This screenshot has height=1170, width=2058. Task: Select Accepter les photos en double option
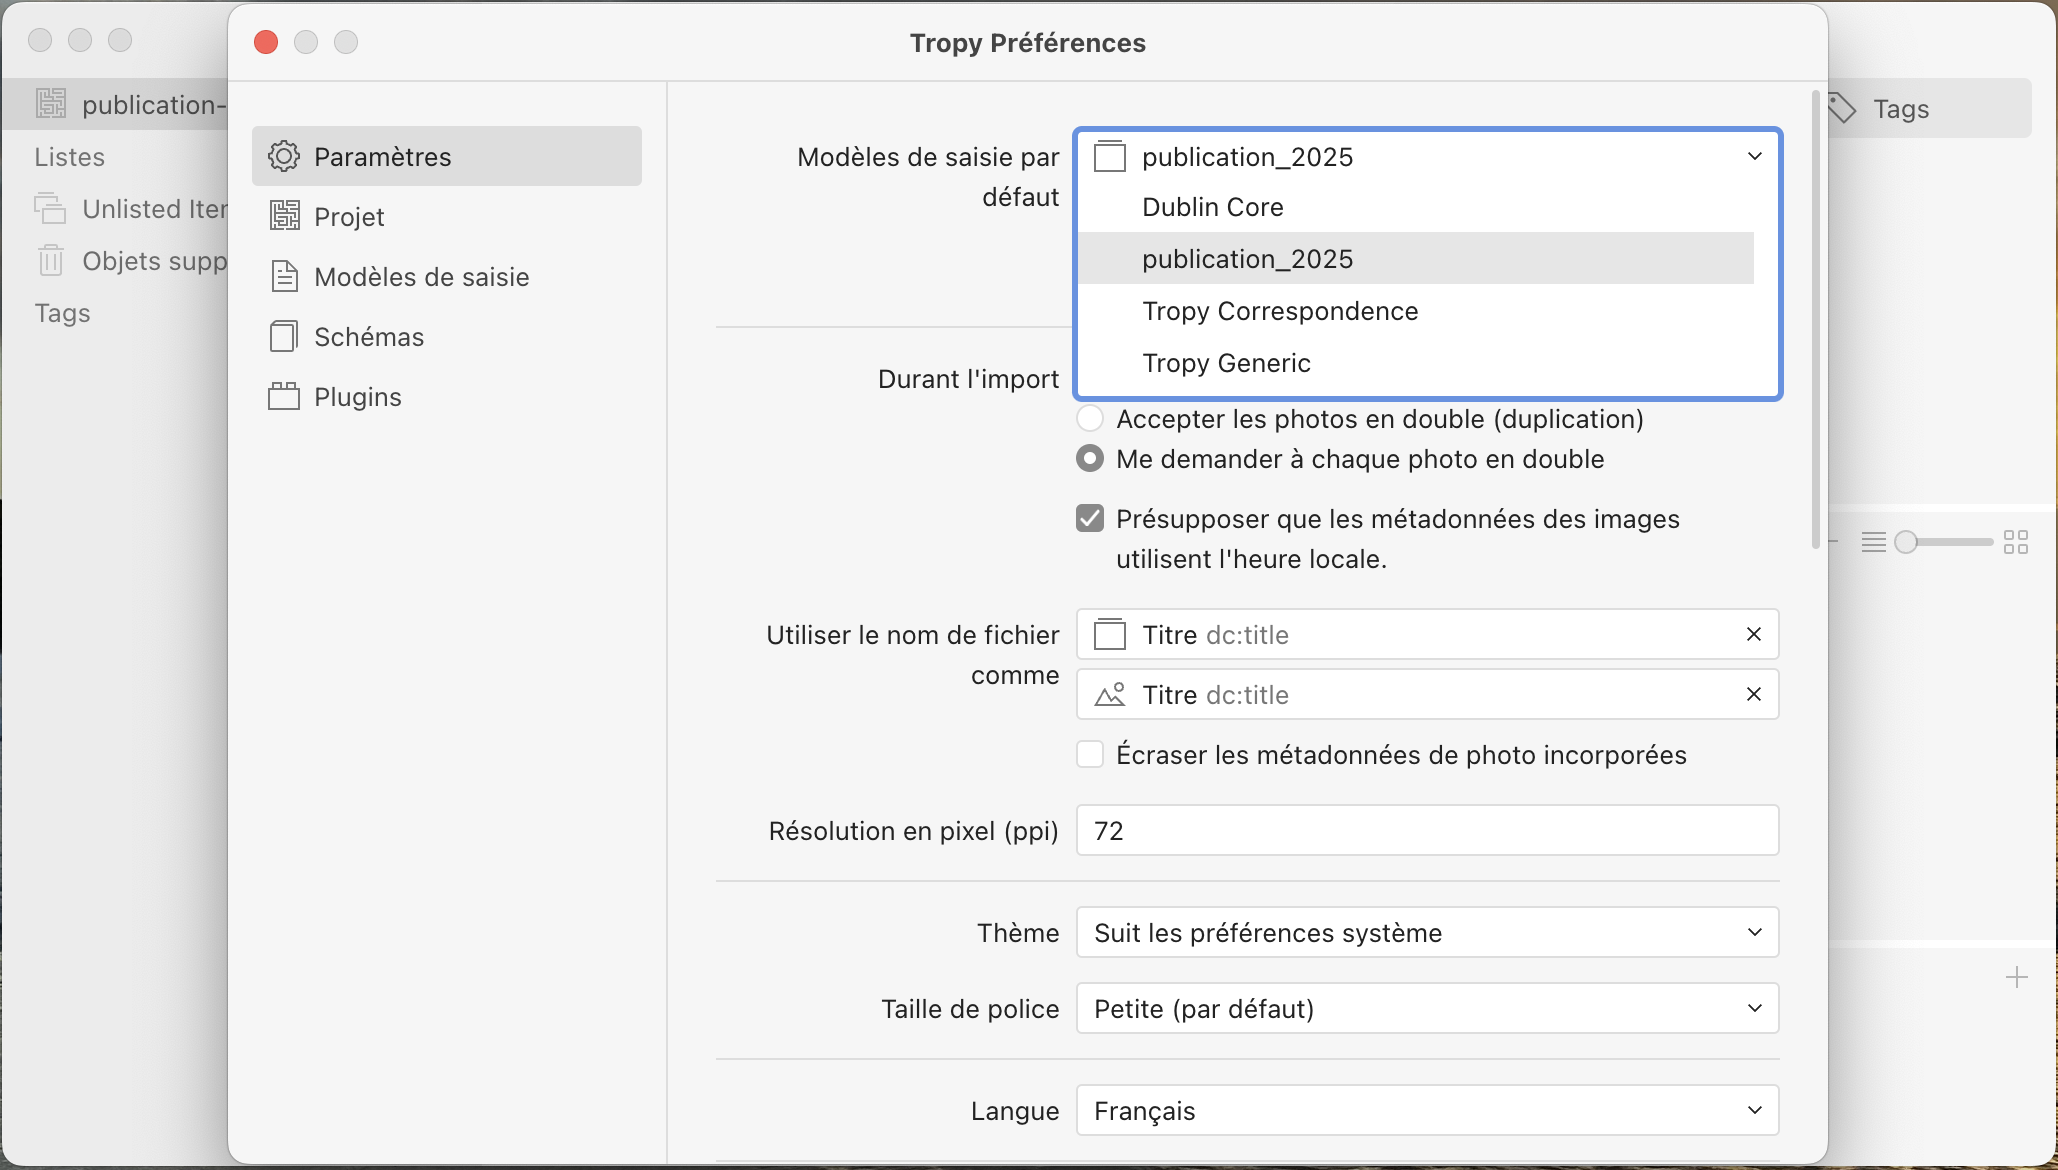click(1090, 418)
